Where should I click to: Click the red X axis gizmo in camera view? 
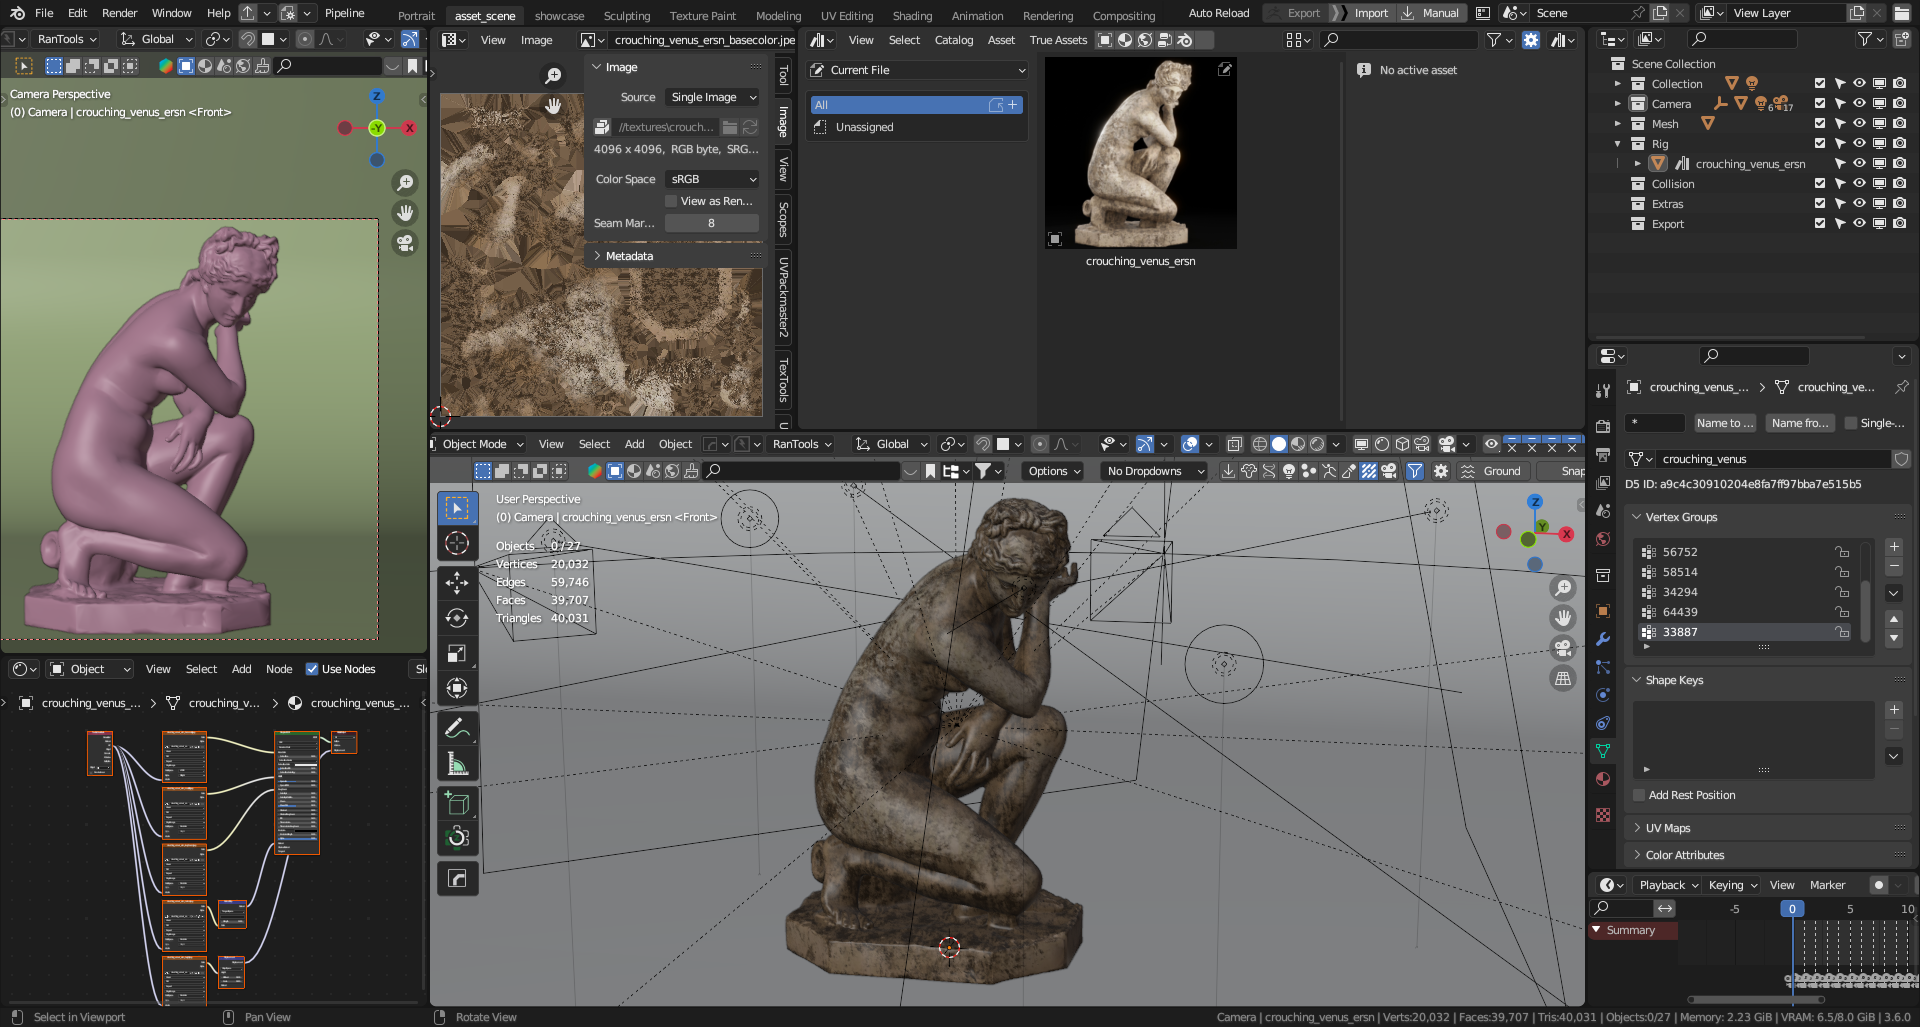point(409,128)
